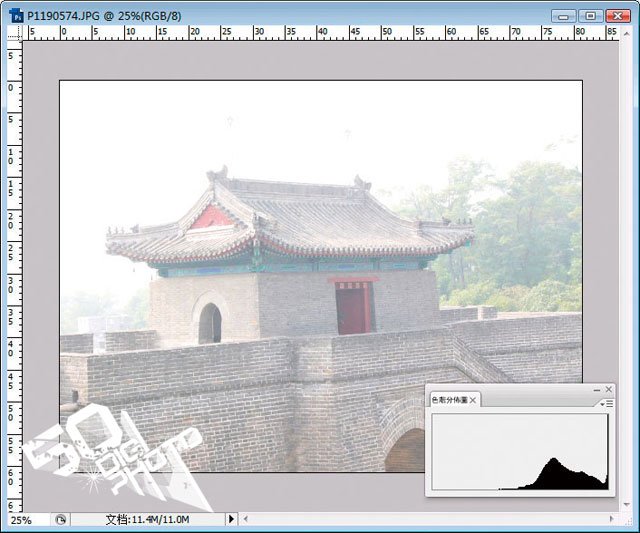Open the histogram panel options menu icon
Viewport: 640px width, 533px height.
click(x=605, y=403)
